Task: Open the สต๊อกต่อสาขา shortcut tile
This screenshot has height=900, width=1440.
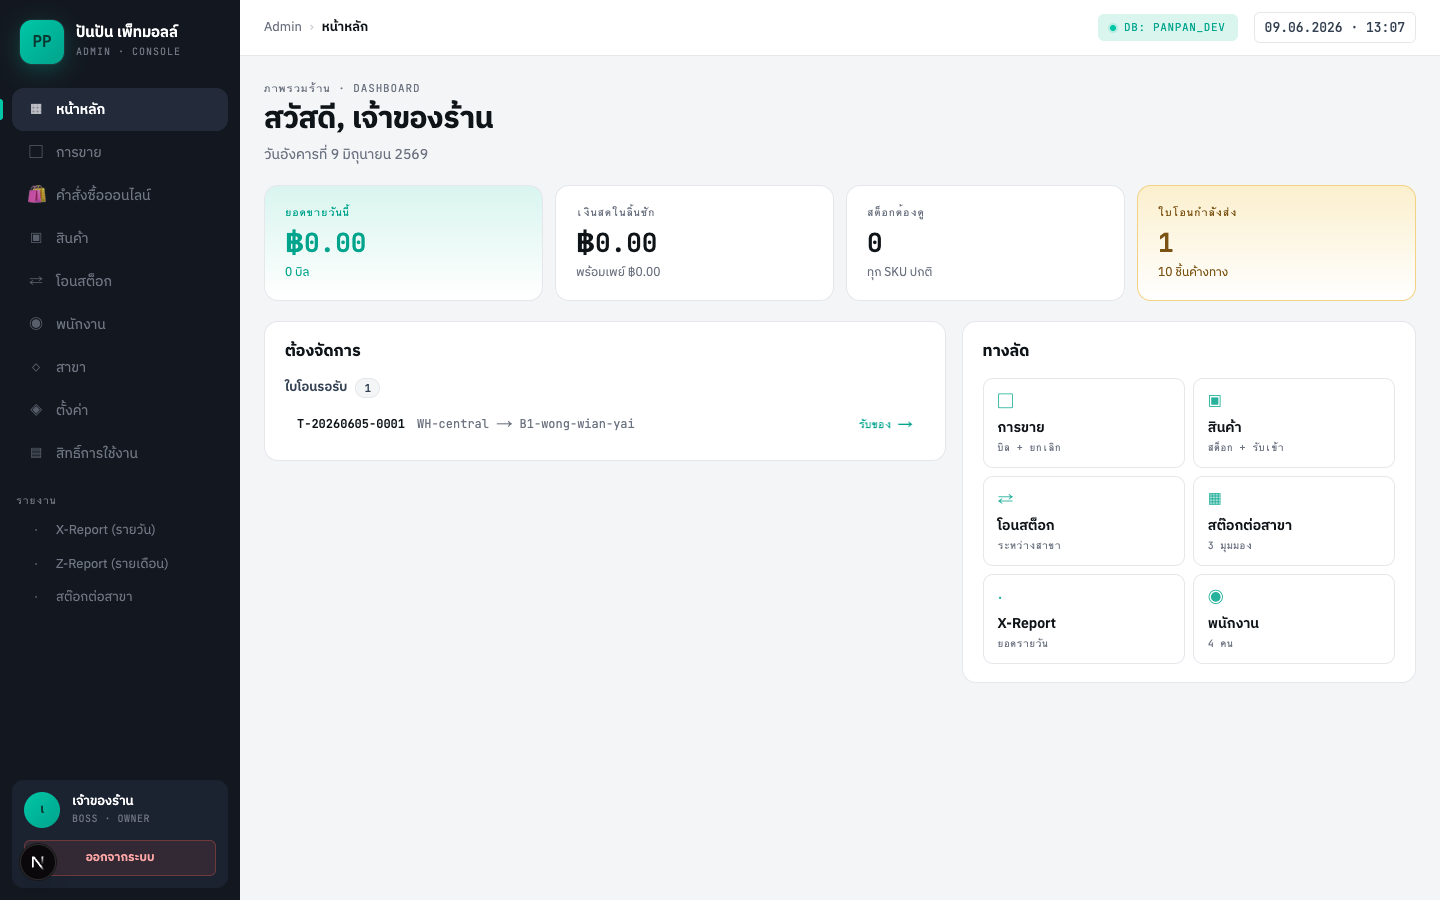Action: 1294,521
